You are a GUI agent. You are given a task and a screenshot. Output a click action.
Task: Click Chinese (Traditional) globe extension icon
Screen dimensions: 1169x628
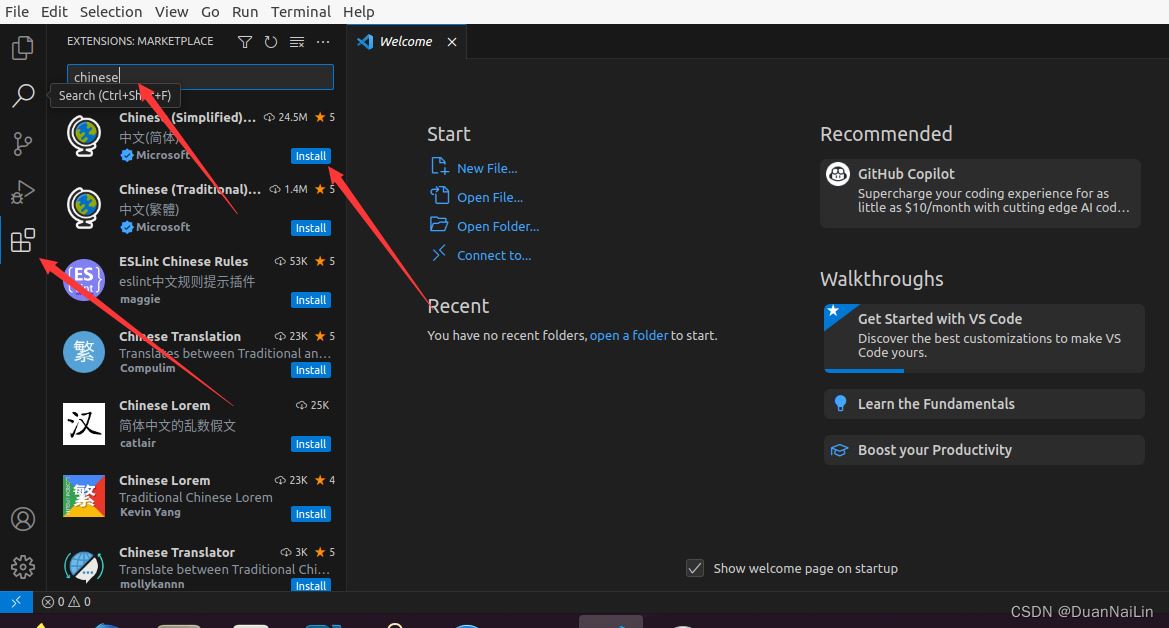click(84, 207)
